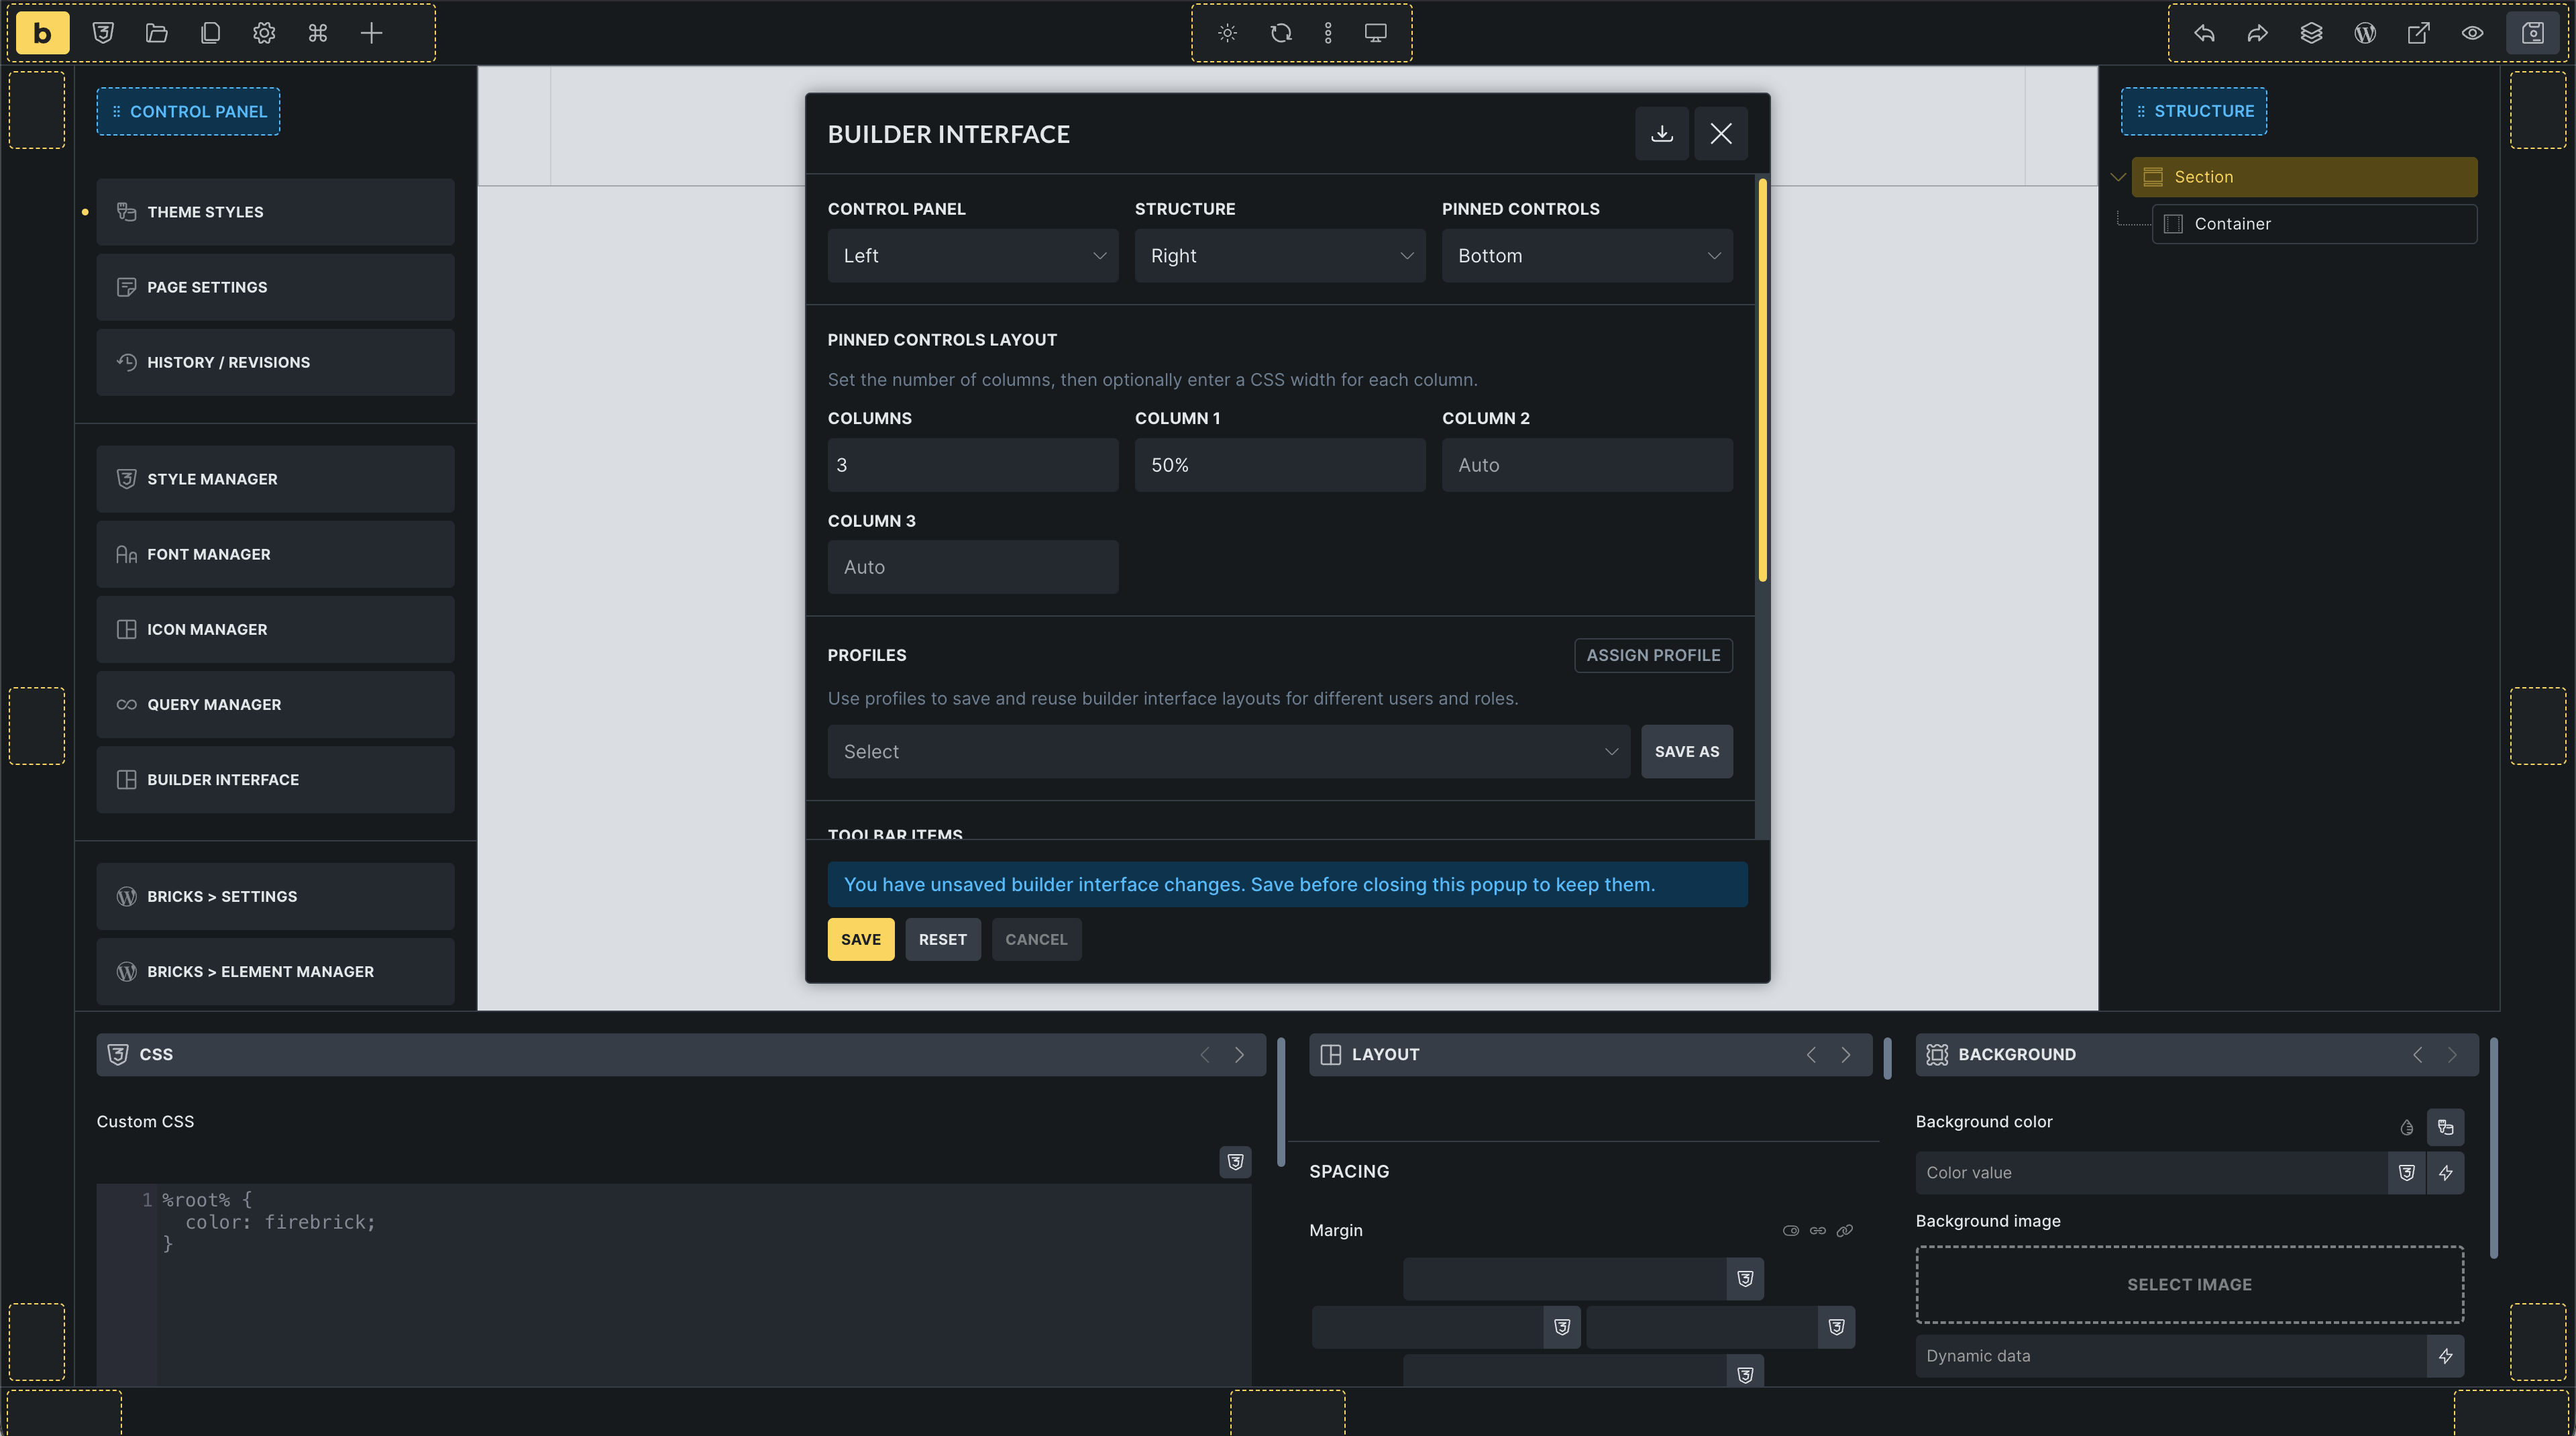Open Style Manager
The width and height of the screenshot is (2576, 1436).
[x=275, y=479]
